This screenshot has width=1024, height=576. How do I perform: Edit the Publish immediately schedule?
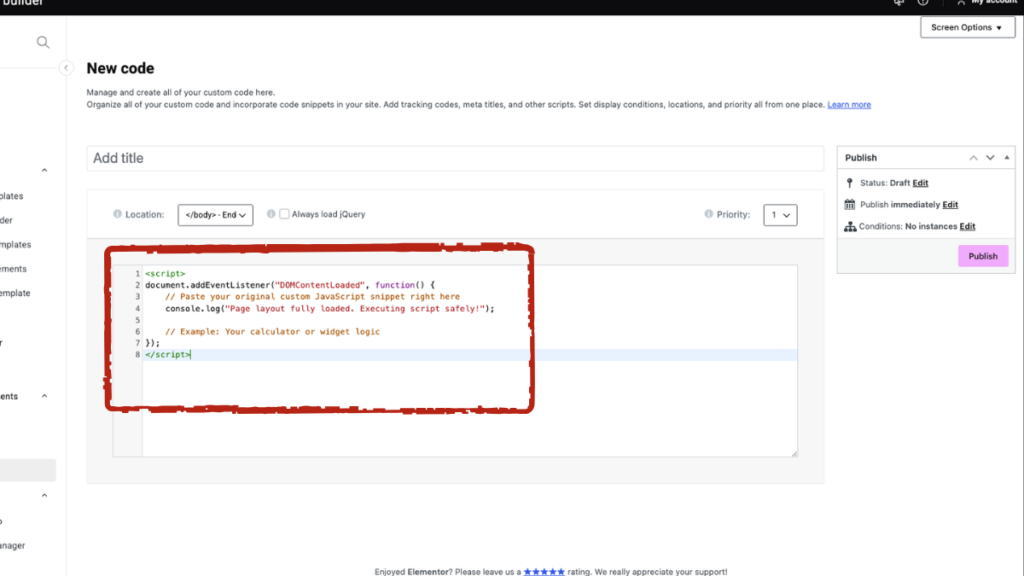(x=950, y=204)
